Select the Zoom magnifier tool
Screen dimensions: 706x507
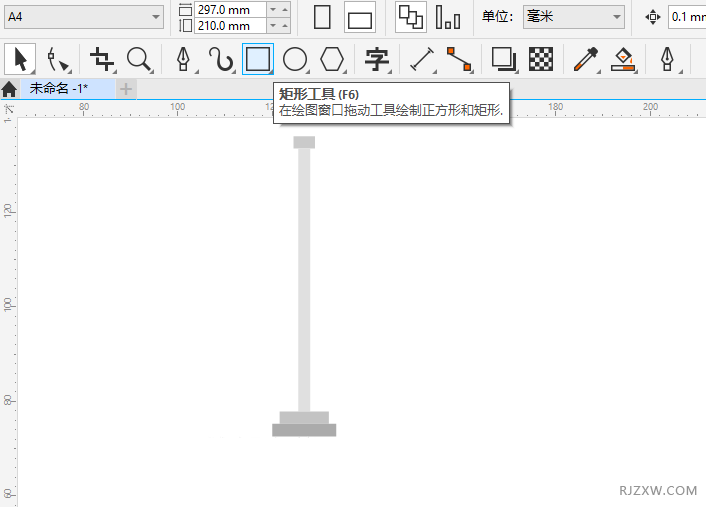click(139, 59)
